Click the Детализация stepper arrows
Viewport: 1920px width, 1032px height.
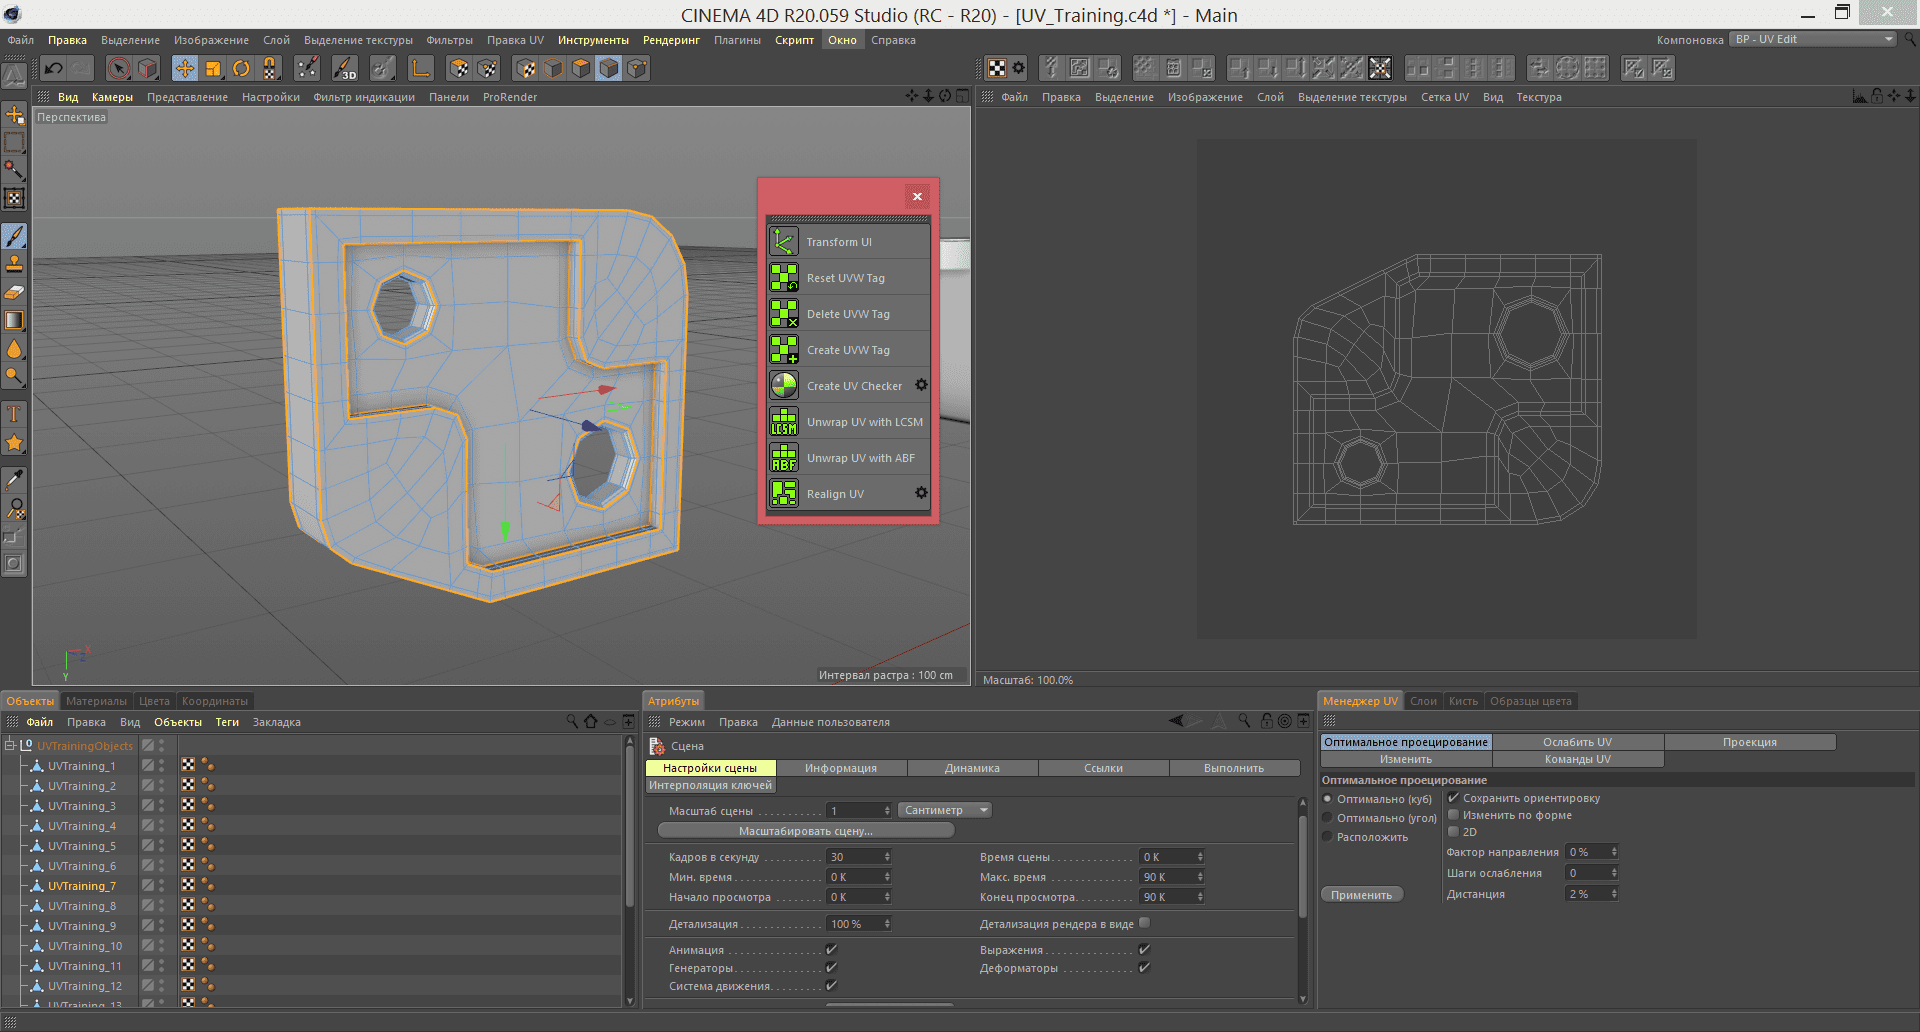tap(887, 924)
